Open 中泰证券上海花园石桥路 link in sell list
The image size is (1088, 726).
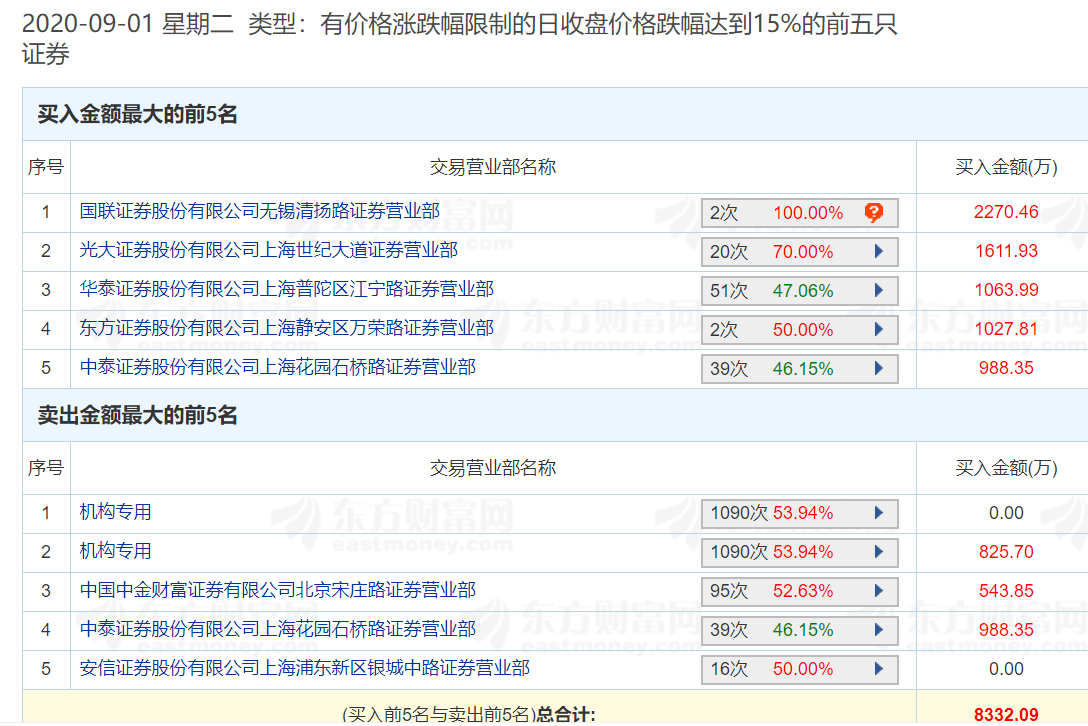point(278,629)
